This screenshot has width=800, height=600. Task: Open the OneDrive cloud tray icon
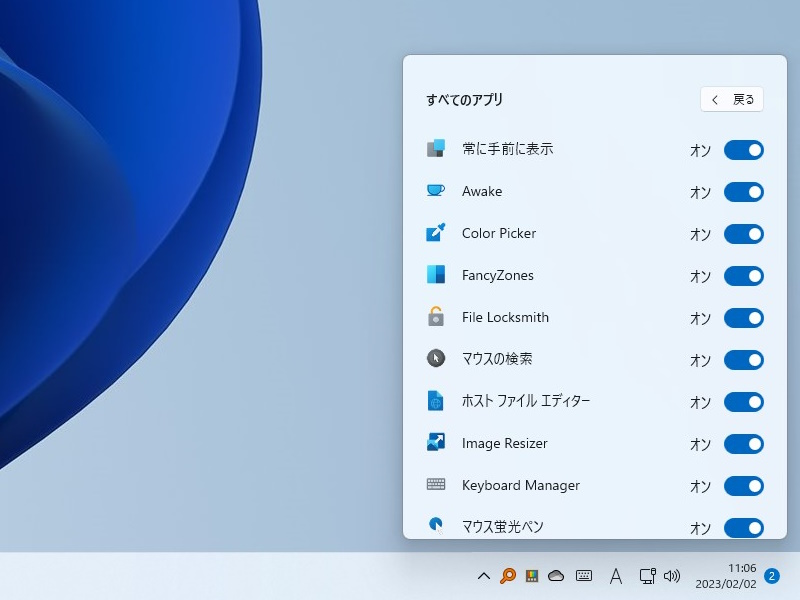click(556, 576)
